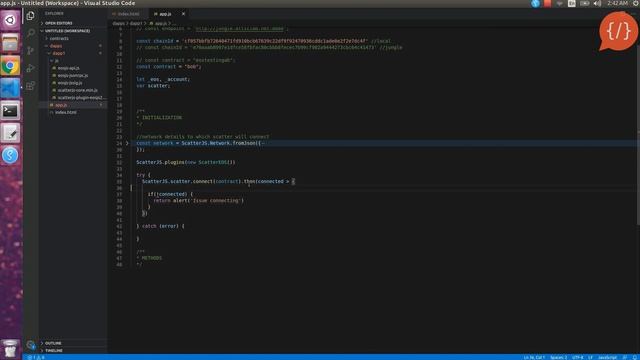Open the clock showing 2:42 AM
The height and width of the screenshot is (360, 640).
[617, 3]
